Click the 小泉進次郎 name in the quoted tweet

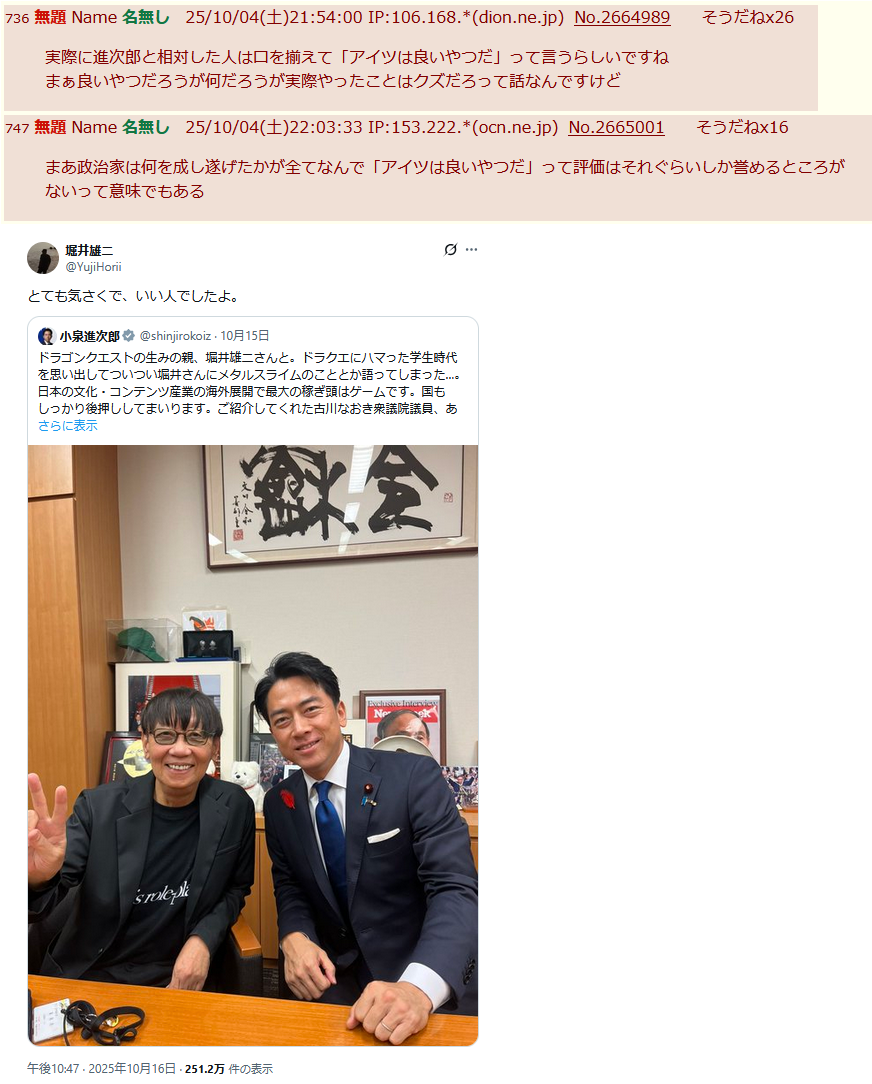[x=89, y=337]
